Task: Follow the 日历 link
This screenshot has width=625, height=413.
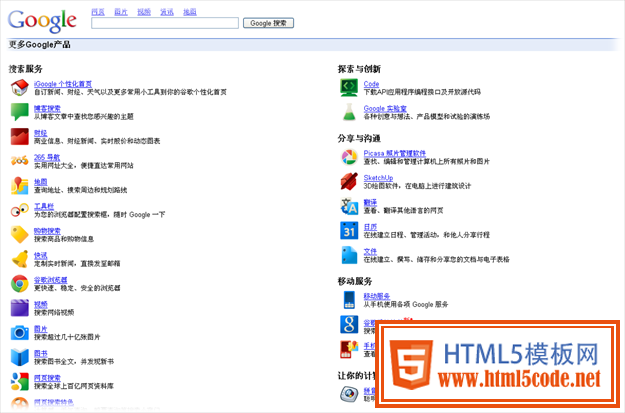Action: (x=370, y=227)
